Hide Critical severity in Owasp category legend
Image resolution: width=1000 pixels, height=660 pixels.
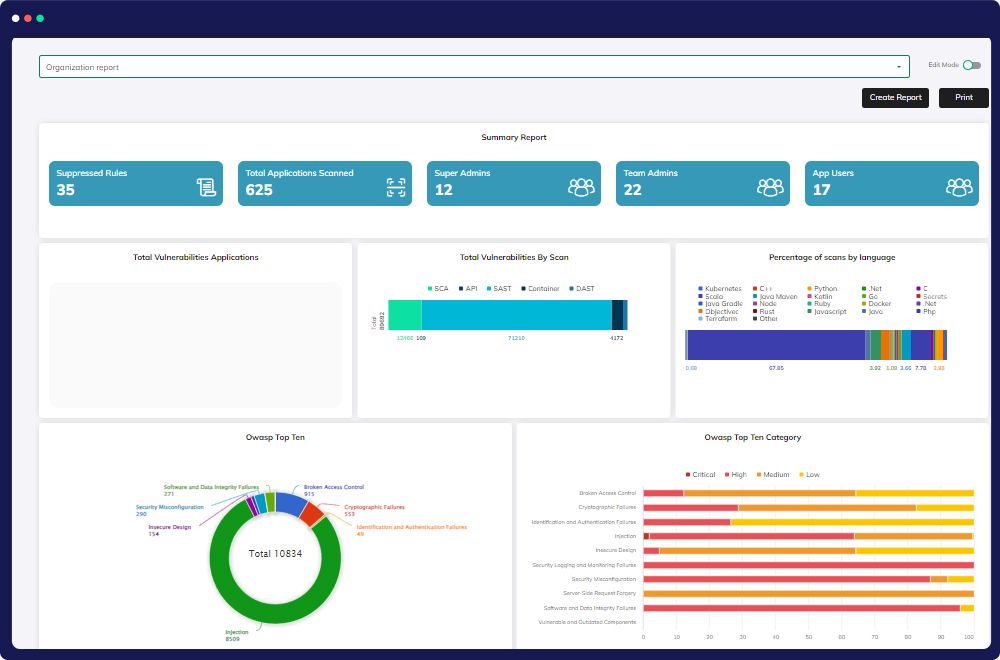point(700,474)
